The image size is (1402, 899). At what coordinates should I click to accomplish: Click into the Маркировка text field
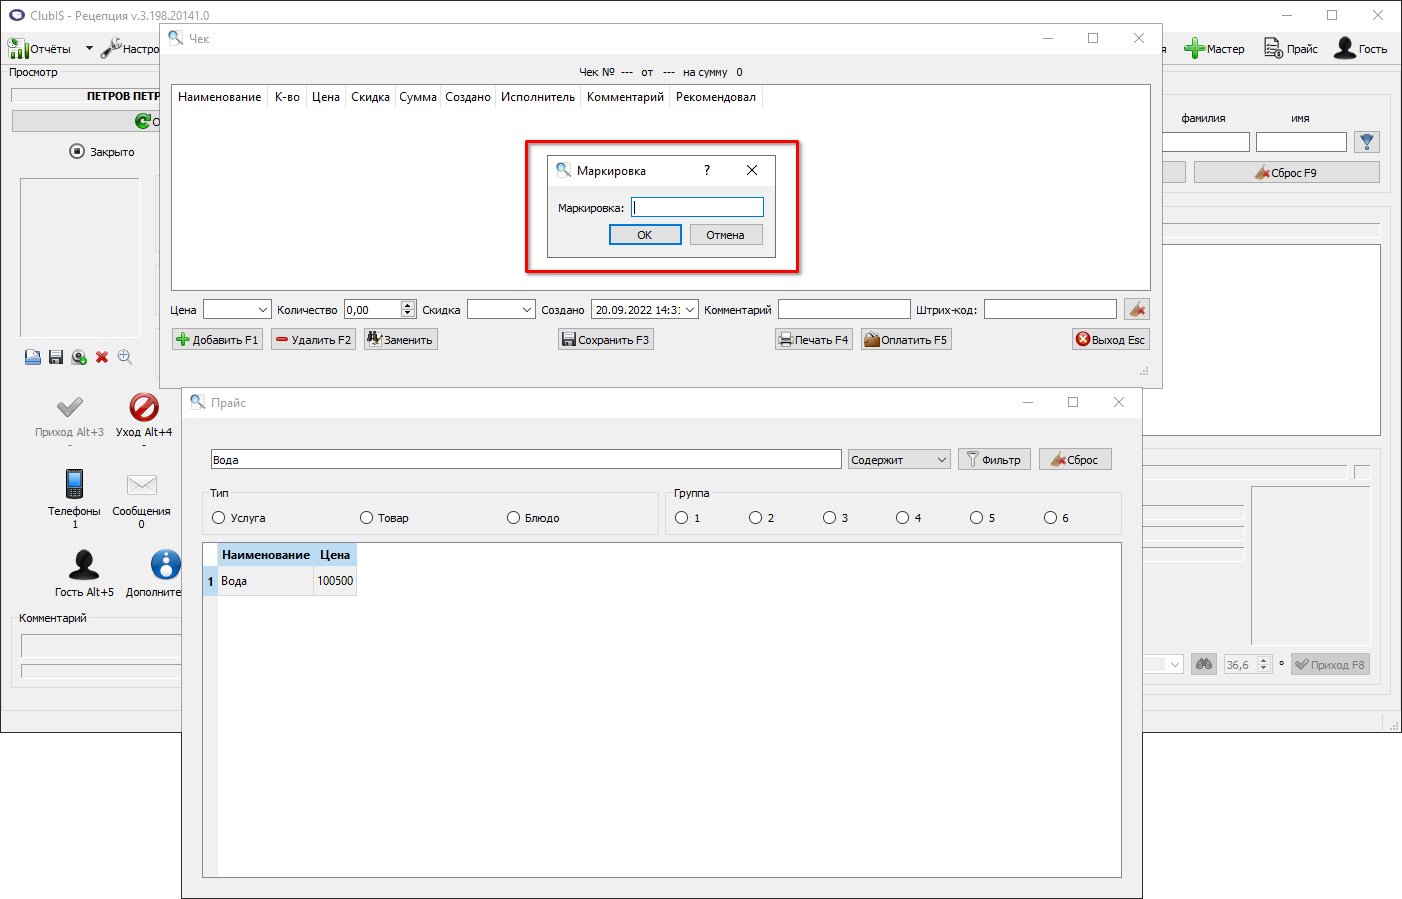(x=698, y=207)
